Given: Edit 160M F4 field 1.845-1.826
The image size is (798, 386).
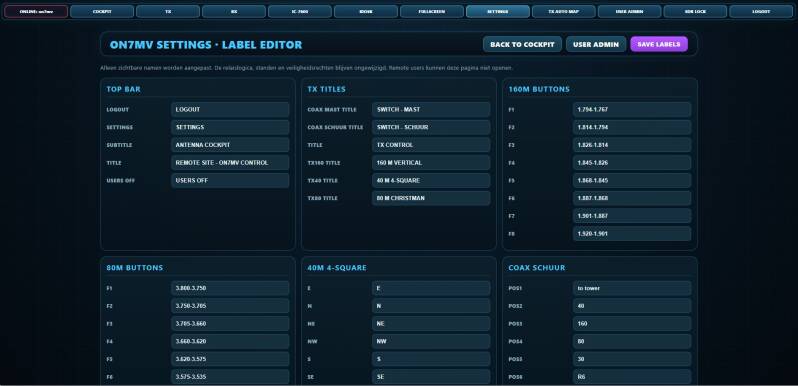Looking at the screenshot, I should pos(632,163).
